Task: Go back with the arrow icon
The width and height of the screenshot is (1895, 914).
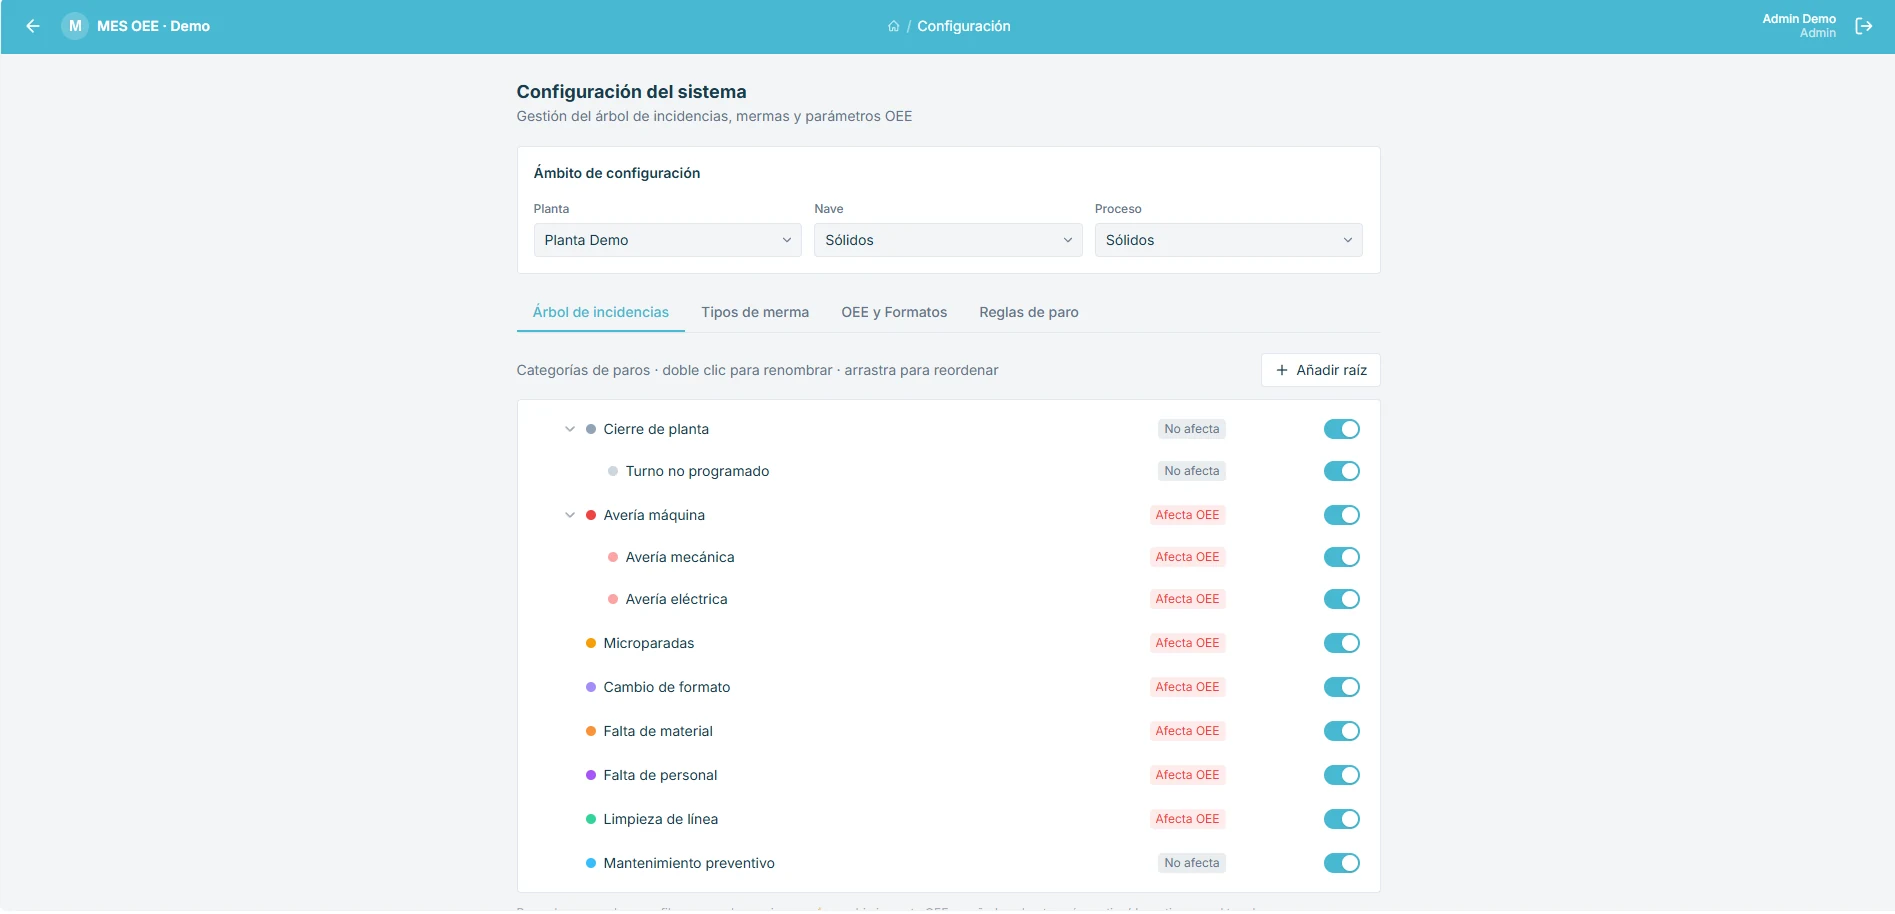Action: coord(33,26)
